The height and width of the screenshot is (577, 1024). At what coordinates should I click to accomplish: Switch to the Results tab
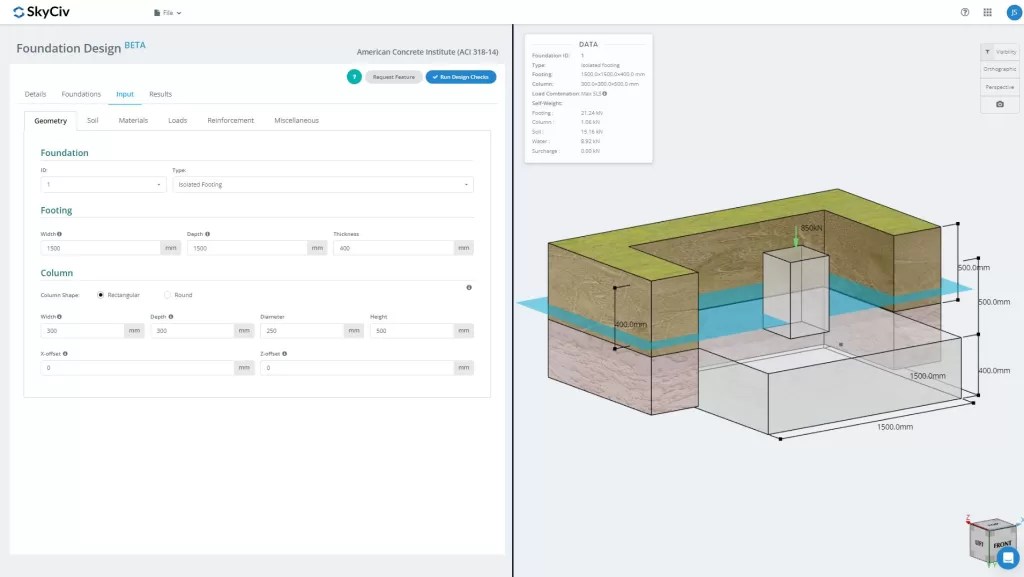tap(160, 94)
